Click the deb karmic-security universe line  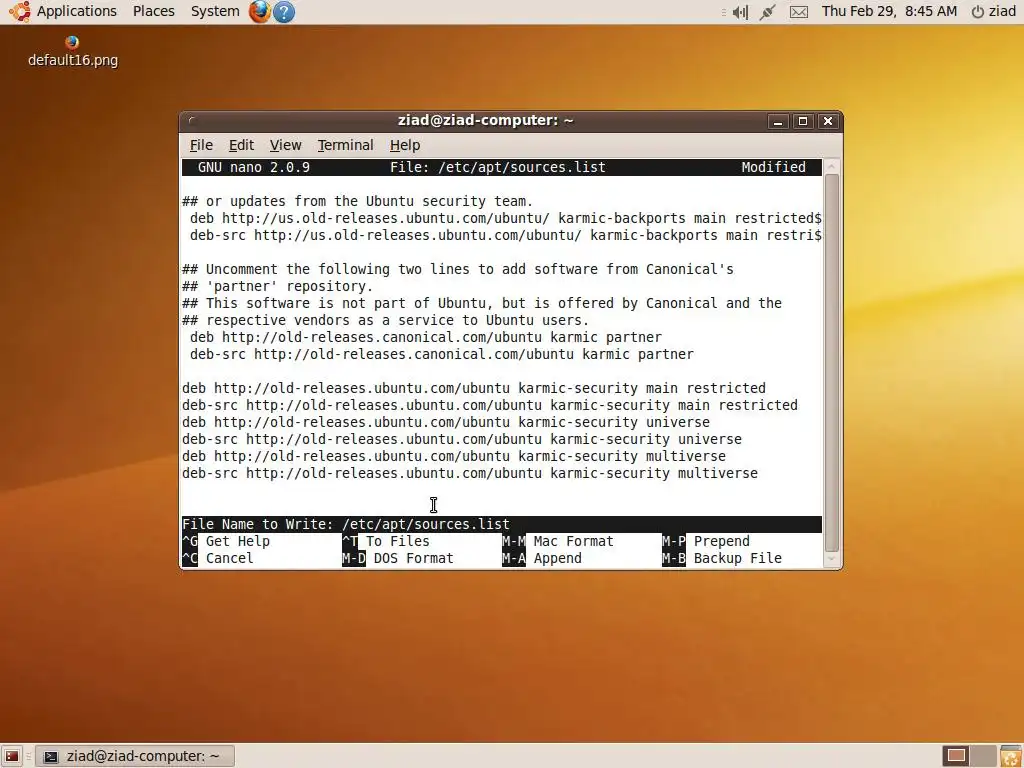[446, 422]
